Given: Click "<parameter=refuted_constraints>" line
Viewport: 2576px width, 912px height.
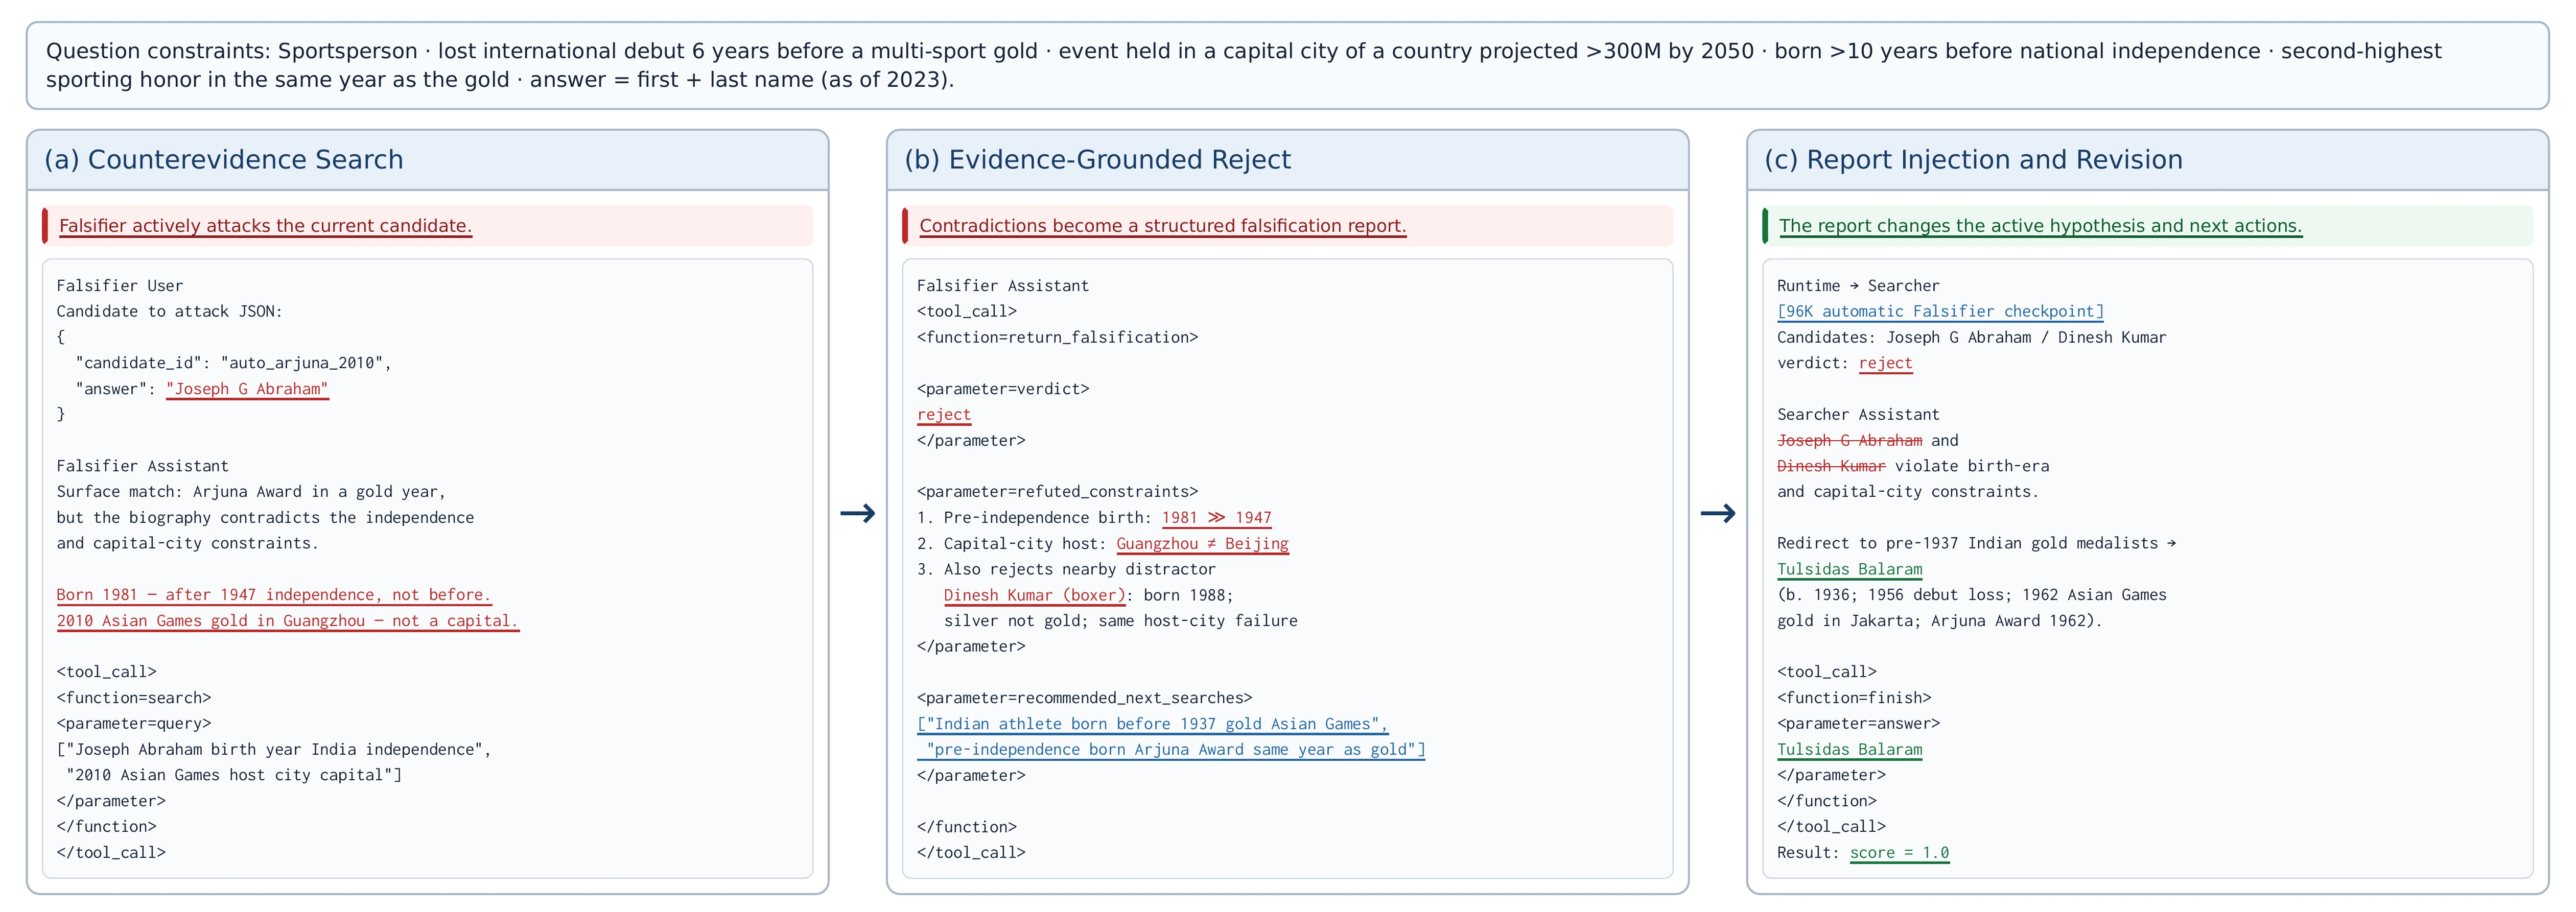Looking at the screenshot, I should click(x=1057, y=492).
